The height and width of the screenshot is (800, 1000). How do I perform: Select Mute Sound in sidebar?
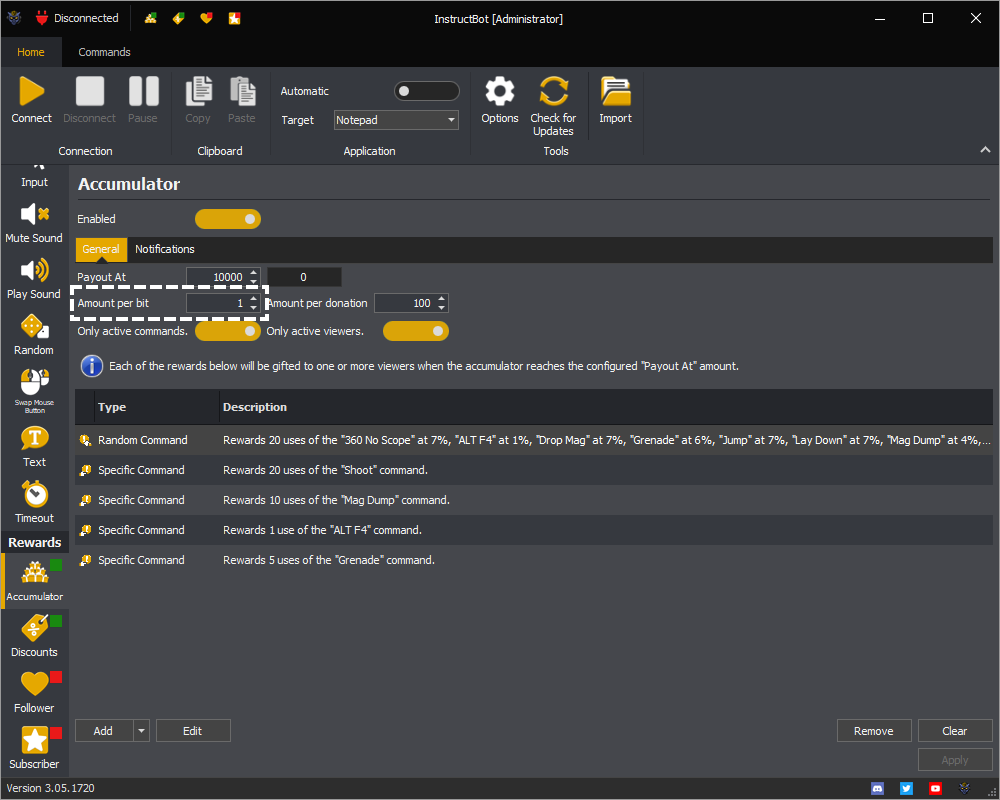tap(34, 223)
